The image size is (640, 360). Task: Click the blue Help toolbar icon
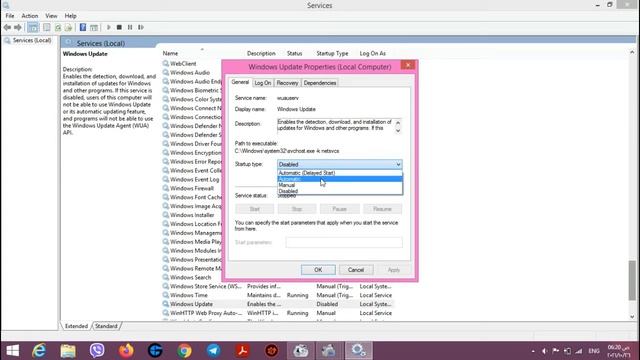(x=83, y=27)
